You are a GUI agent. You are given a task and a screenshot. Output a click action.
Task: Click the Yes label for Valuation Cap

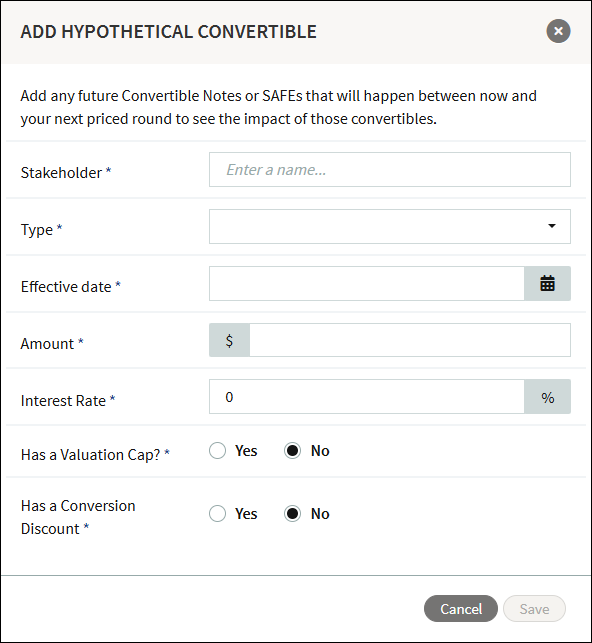pyautogui.click(x=246, y=451)
